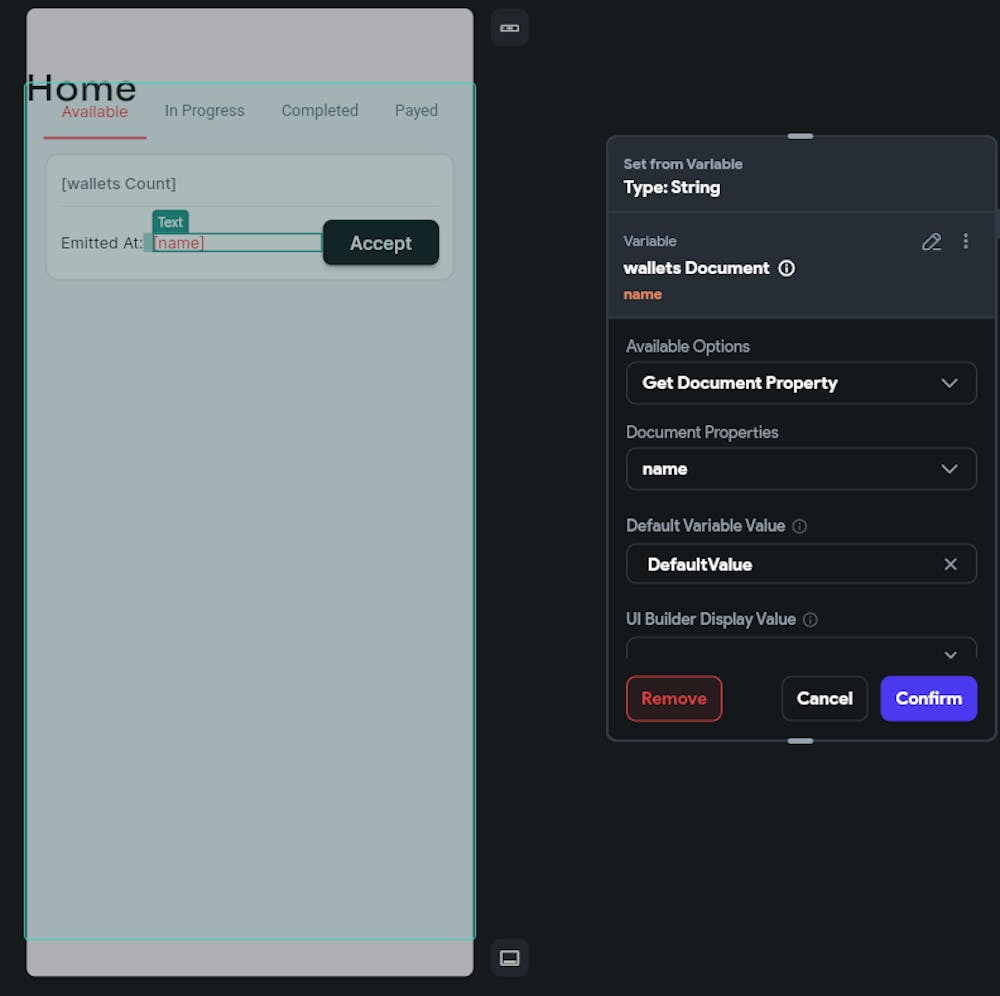Screen dimensions: 1000x996
Task: Click info icon beside UI Builder Display Value
Action: pyautogui.click(x=810, y=620)
